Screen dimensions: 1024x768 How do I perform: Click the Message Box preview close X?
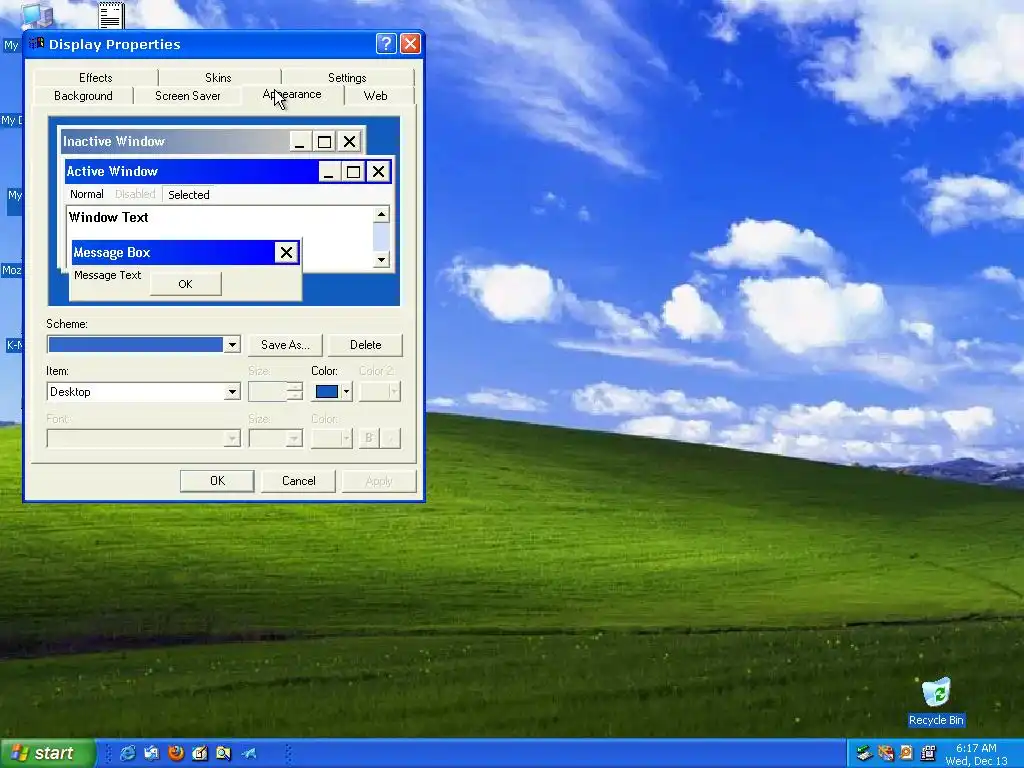(286, 253)
